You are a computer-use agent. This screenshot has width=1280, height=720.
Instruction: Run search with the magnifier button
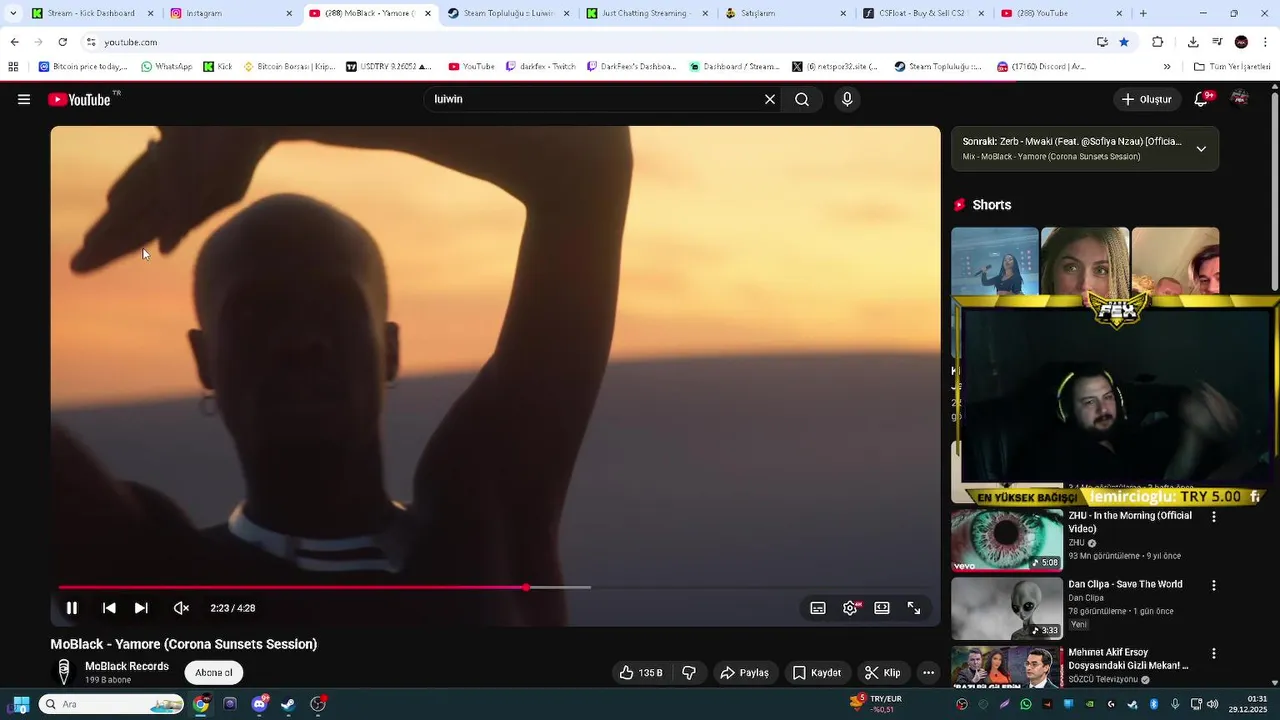coord(802,99)
